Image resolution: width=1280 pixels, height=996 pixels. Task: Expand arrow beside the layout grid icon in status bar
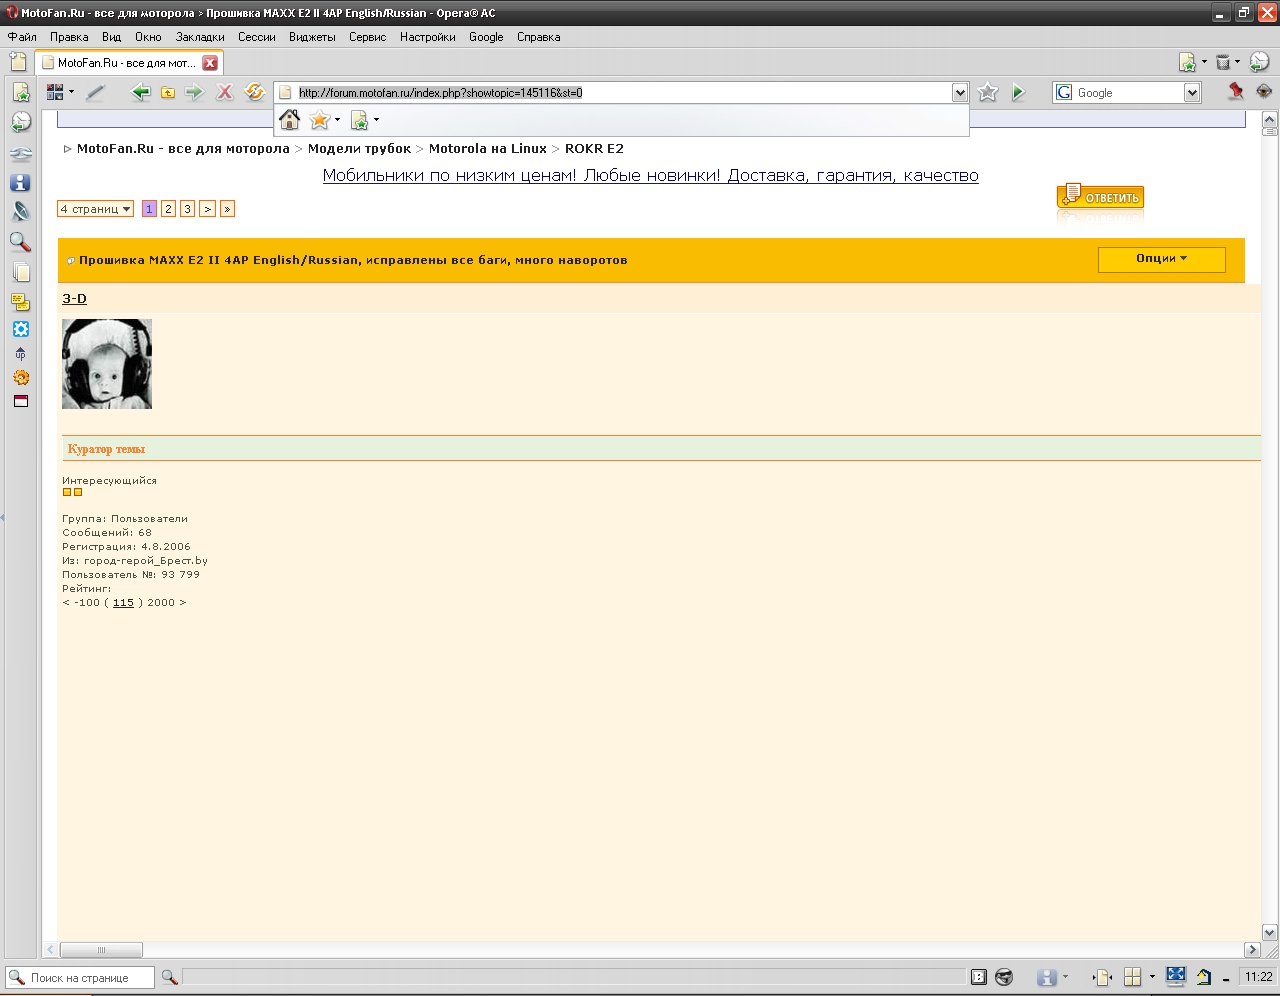point(1151,977)
